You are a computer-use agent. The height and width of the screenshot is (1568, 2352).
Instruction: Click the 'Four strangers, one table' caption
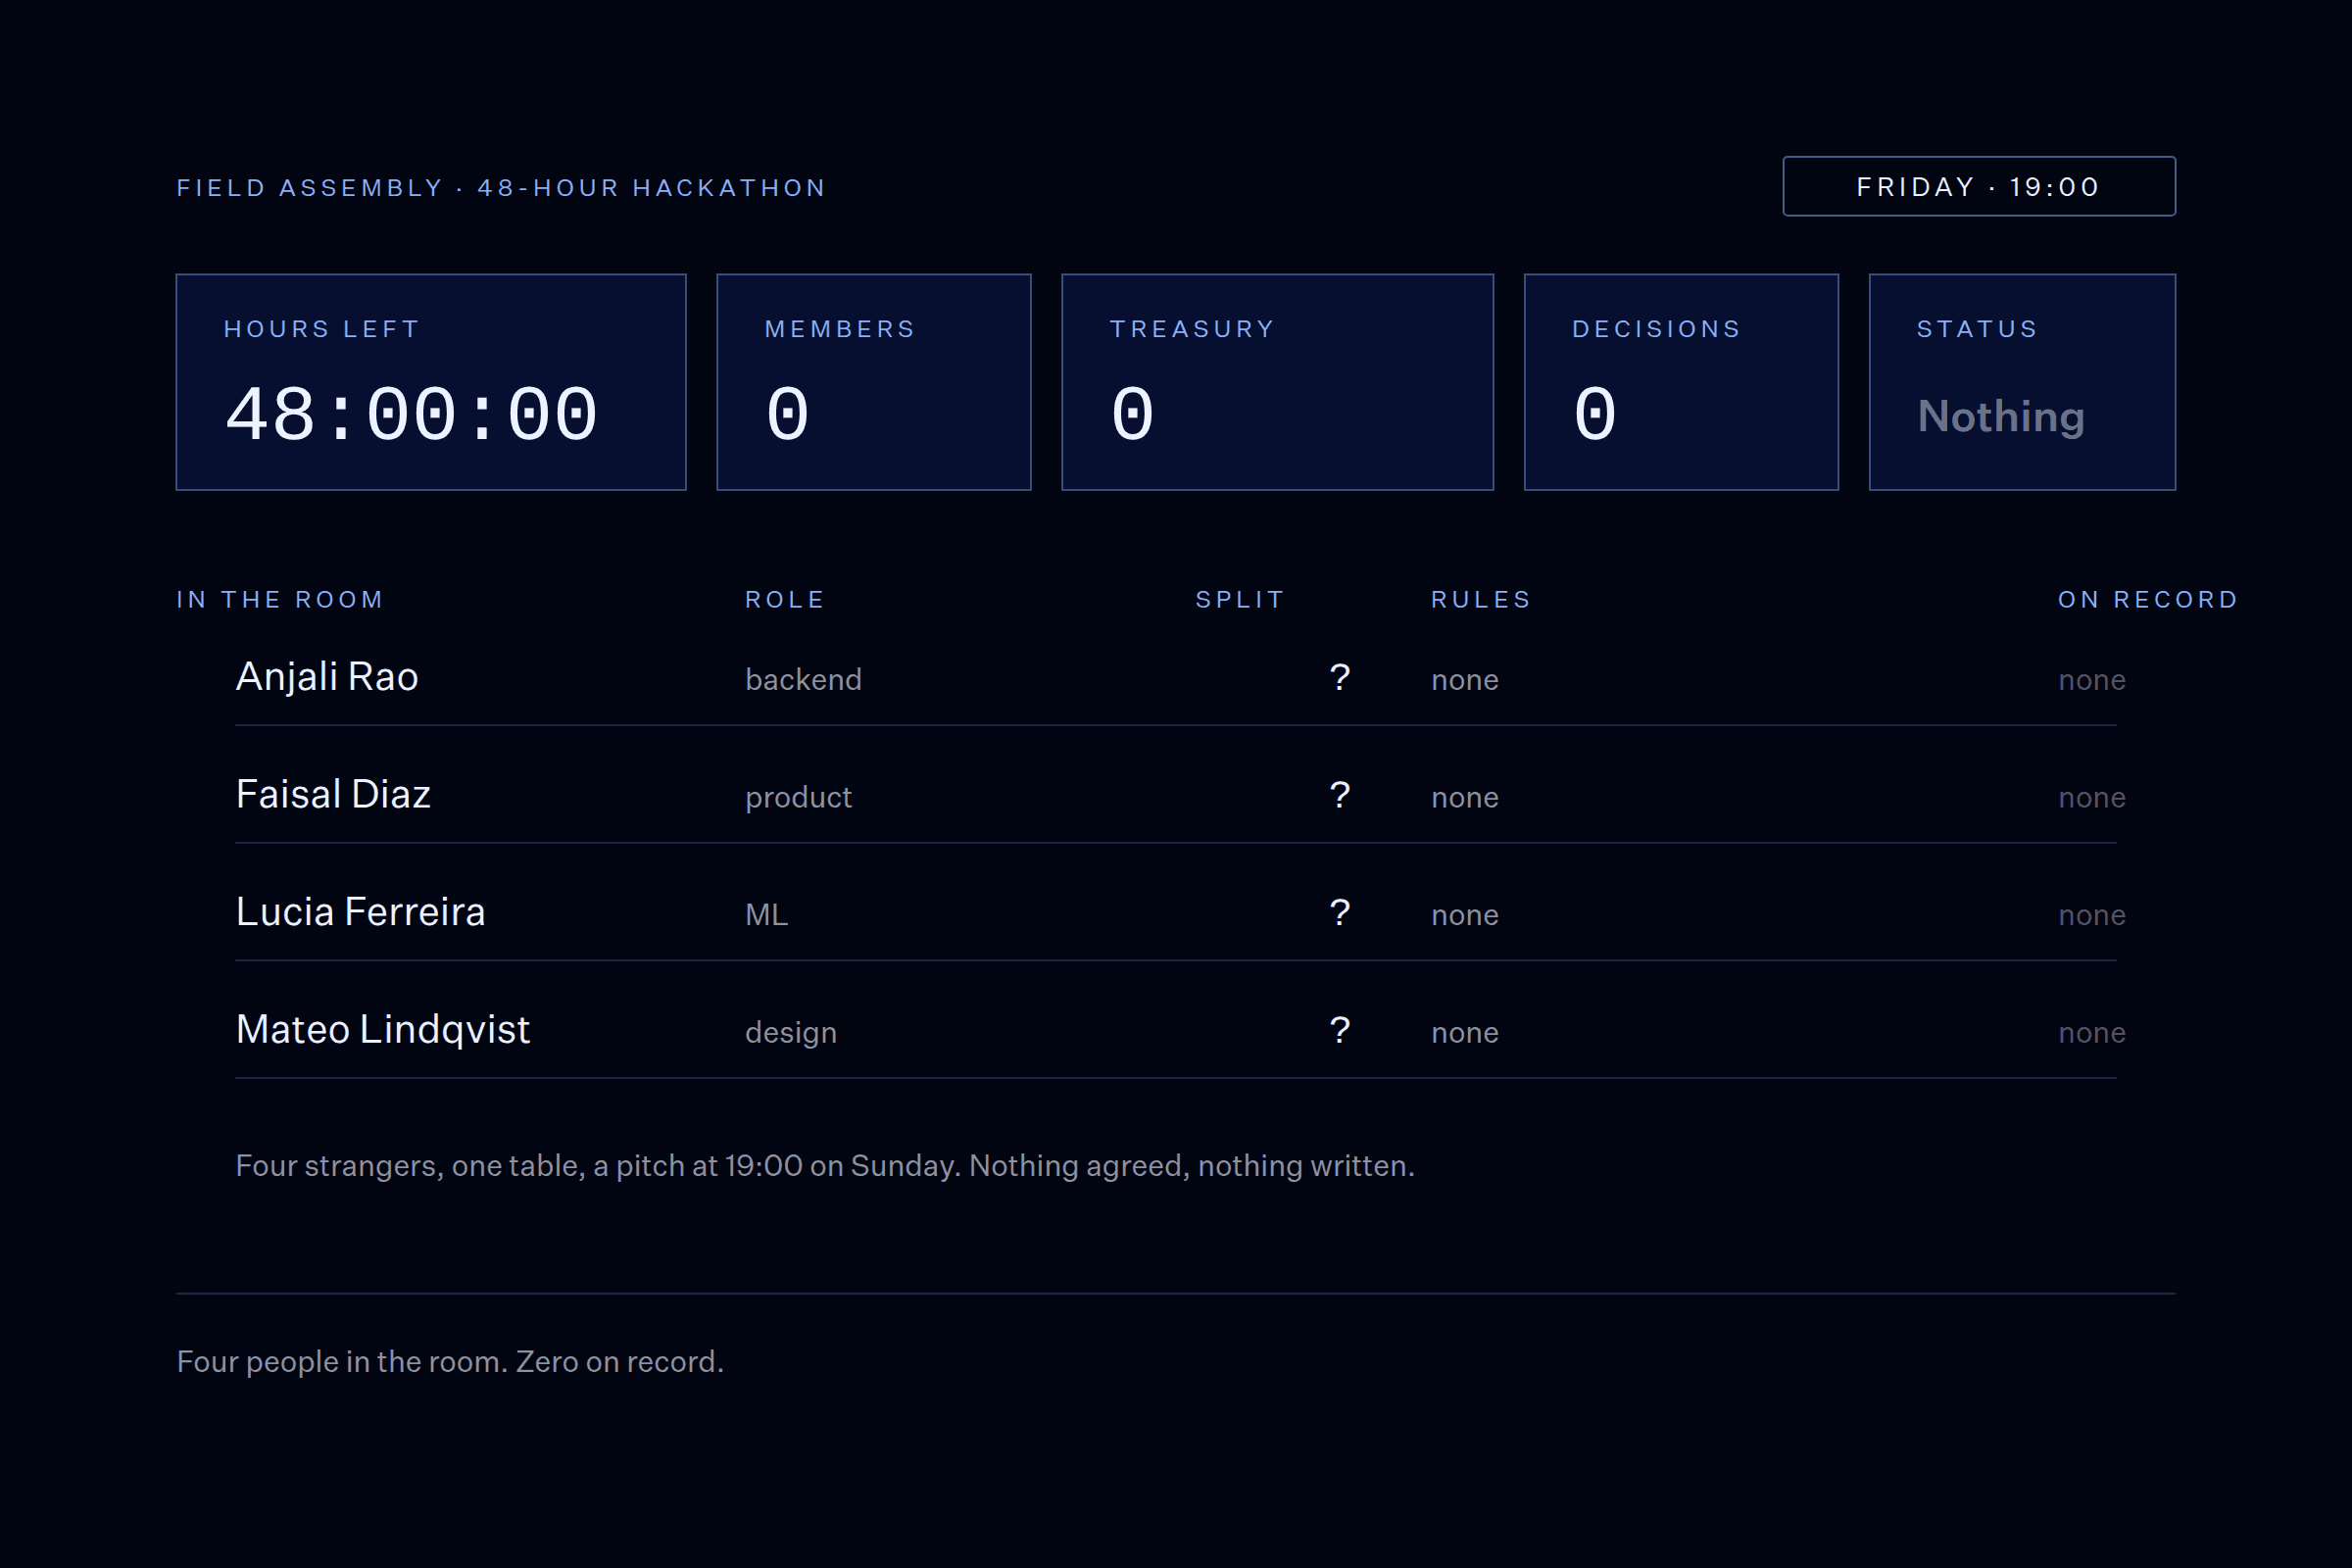825,1166
